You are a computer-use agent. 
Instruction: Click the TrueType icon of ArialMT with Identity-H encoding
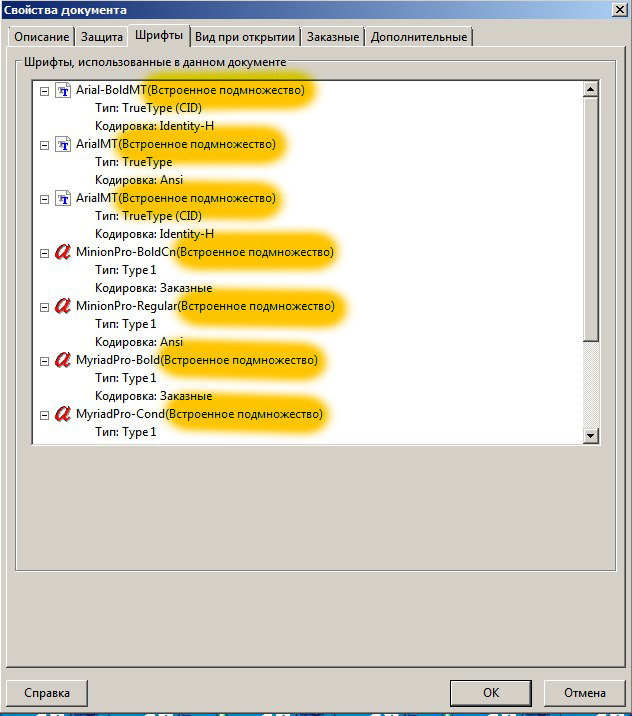(x=63, y=198)
